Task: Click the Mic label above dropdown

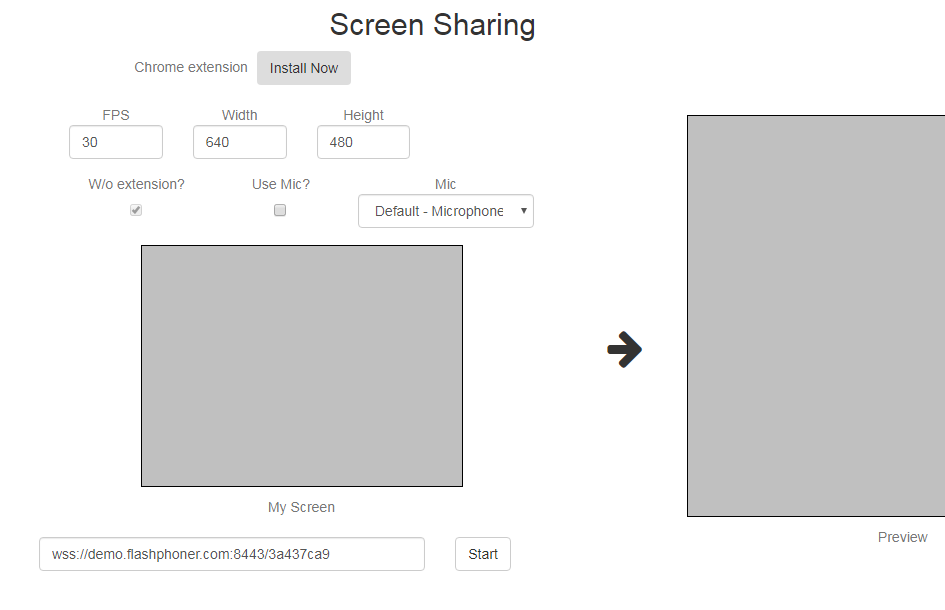Action: coord(445,184)
